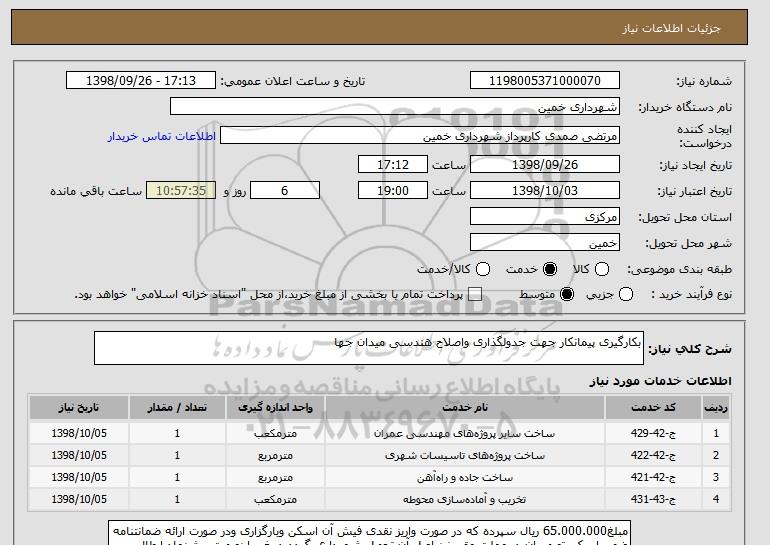Click the buyer organization field شهرداری خمین
770x545 pixels.
(x=395, y=107)
